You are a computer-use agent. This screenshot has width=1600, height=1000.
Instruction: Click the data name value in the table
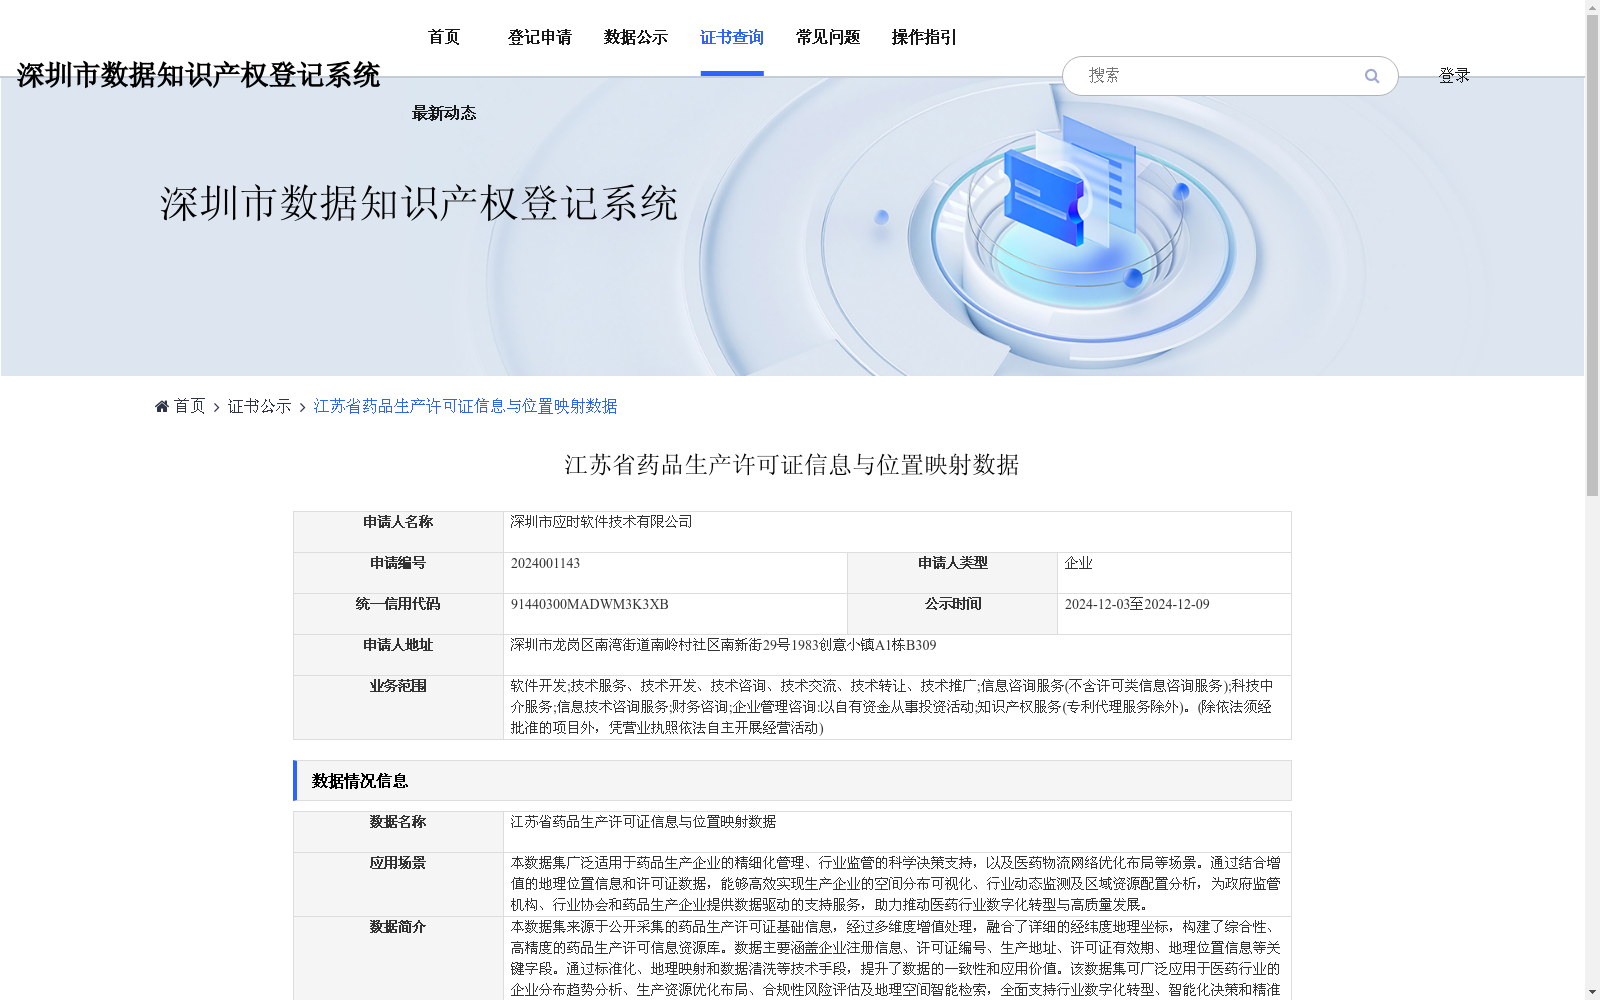(643, 822)
